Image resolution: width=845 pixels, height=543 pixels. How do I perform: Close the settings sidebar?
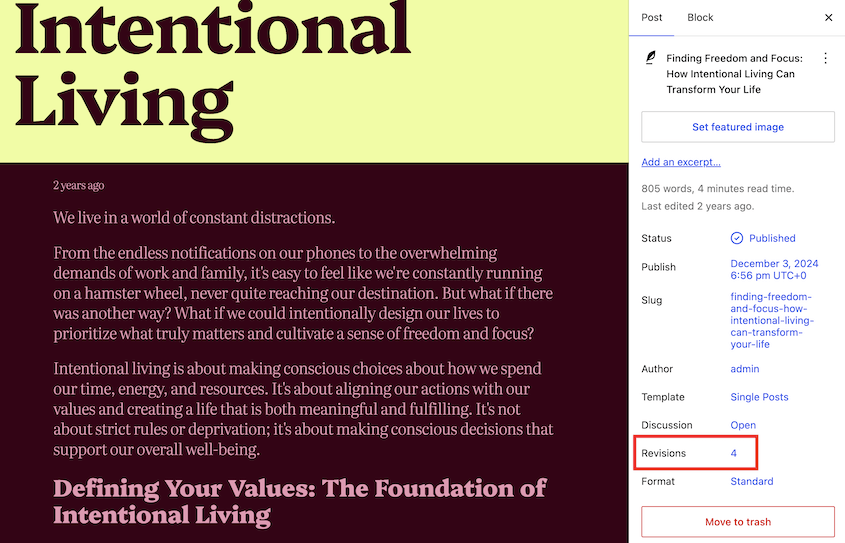pyautogui.click(x=828, y=18)
